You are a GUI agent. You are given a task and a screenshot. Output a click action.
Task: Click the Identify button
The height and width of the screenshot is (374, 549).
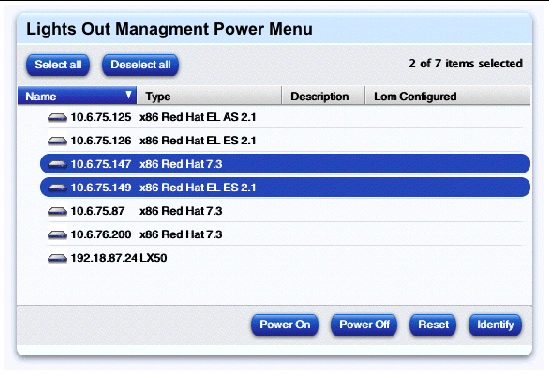(x=495, y=325)
